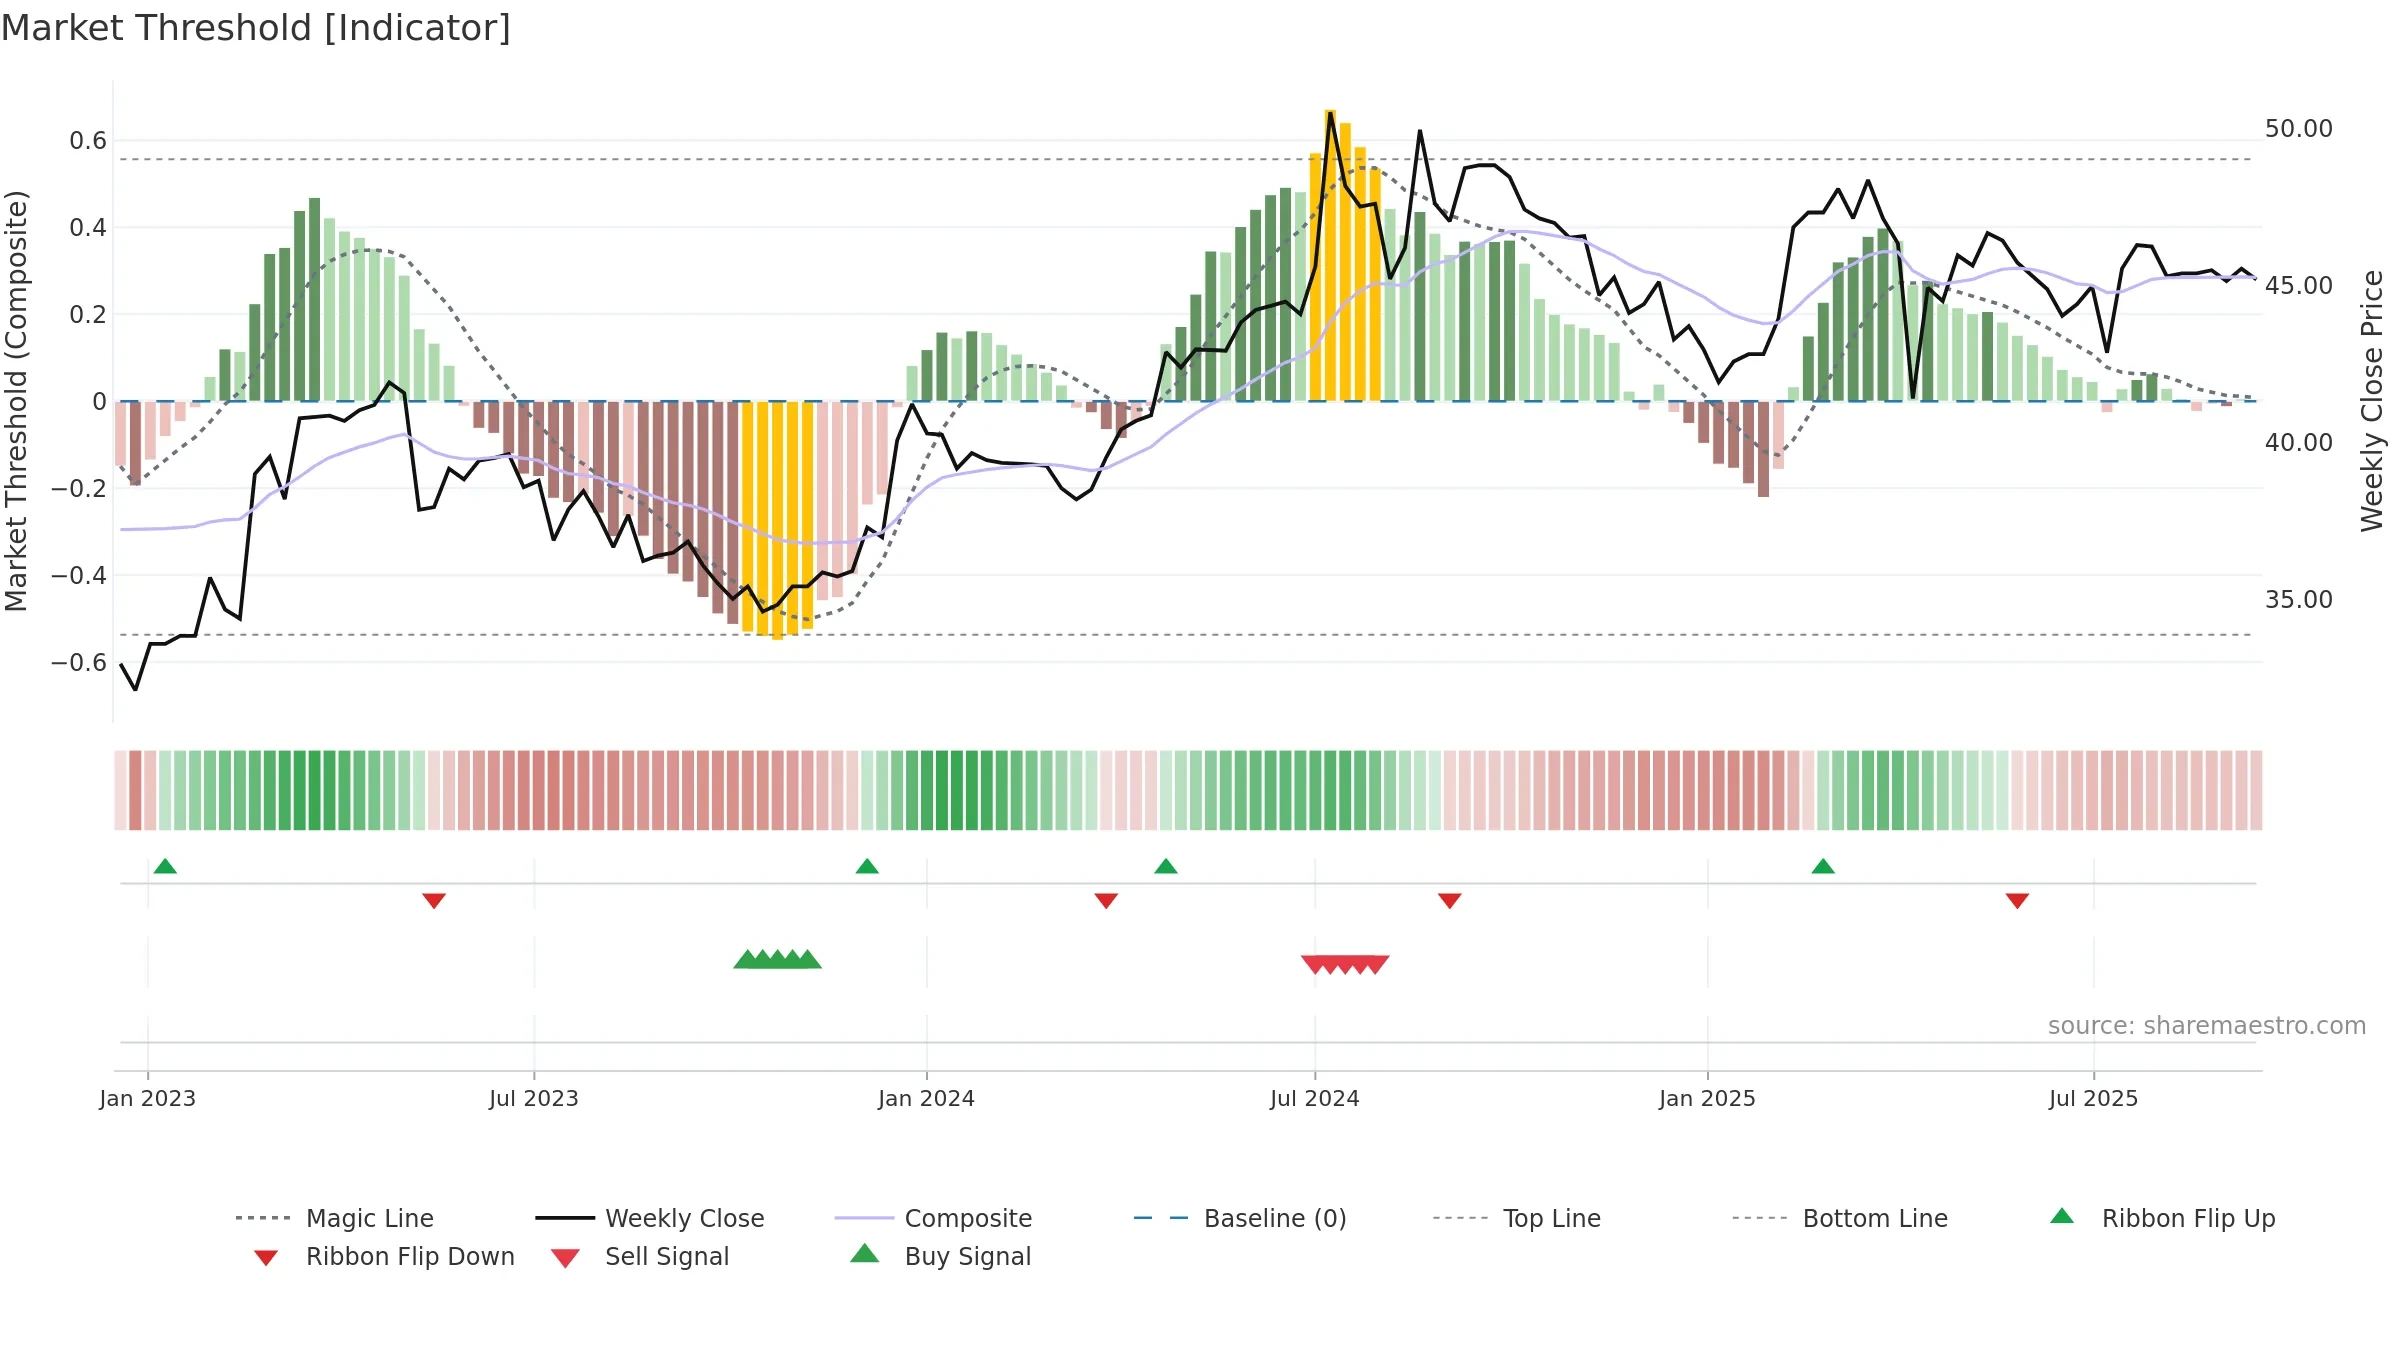Click the red flip-down marker after Jul 2024

click(x=1450, y=901)
